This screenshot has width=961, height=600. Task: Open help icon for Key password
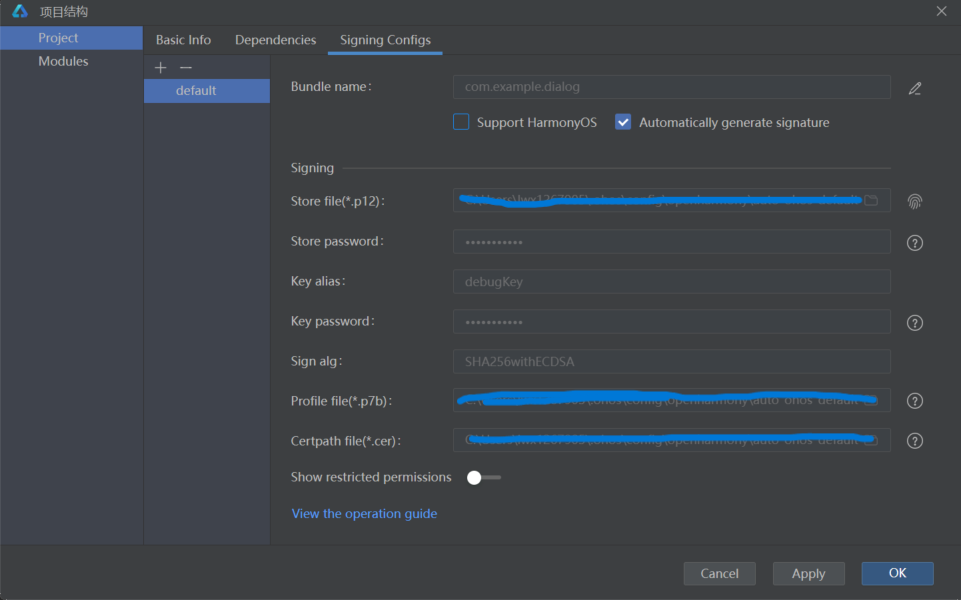(x=914, y=323)
